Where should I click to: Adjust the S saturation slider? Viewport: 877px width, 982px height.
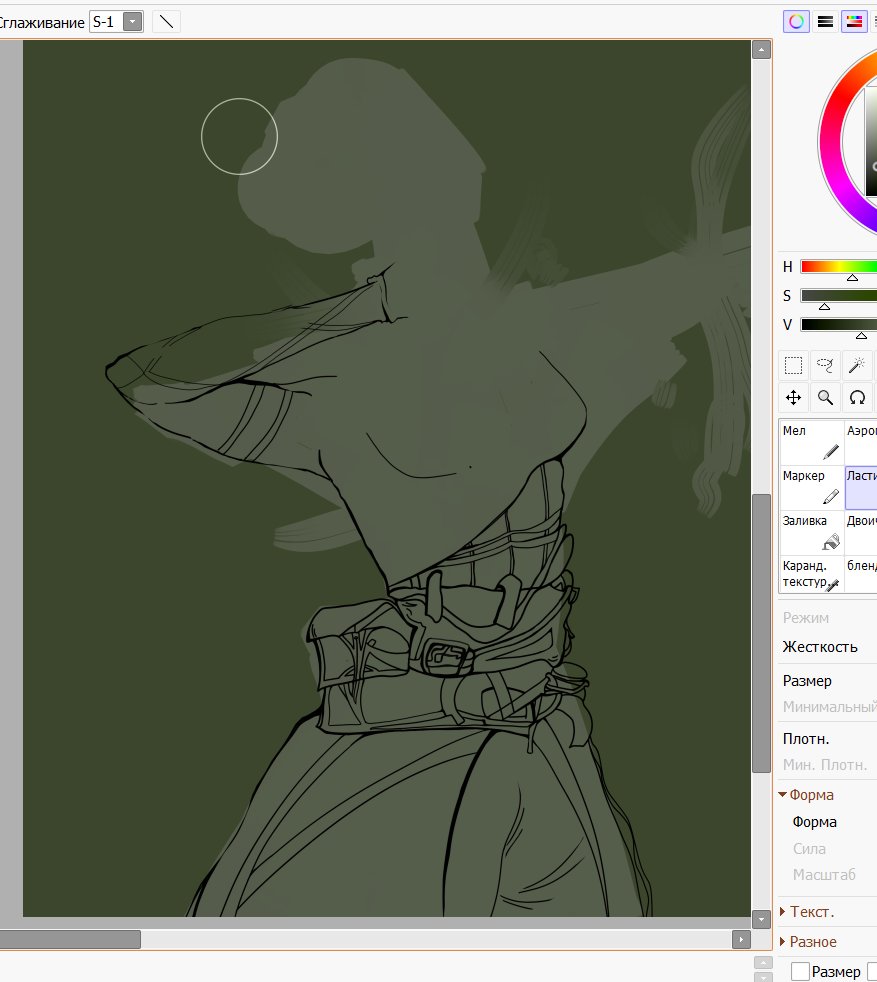pos(839,296)
